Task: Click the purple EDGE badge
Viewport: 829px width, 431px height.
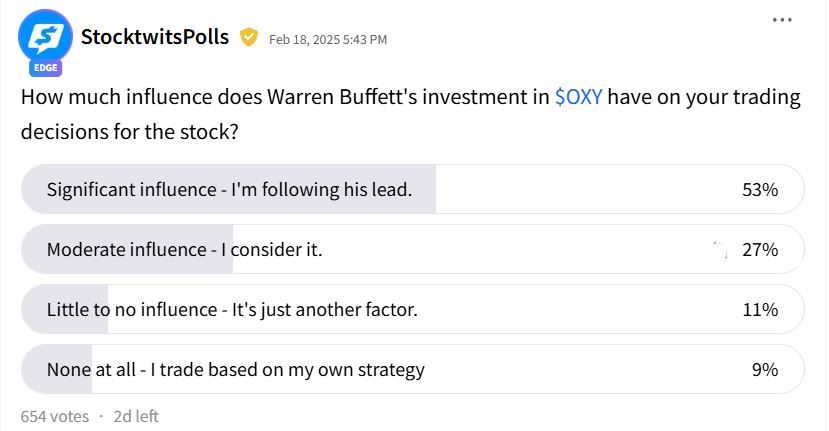Action: (45, 68)
